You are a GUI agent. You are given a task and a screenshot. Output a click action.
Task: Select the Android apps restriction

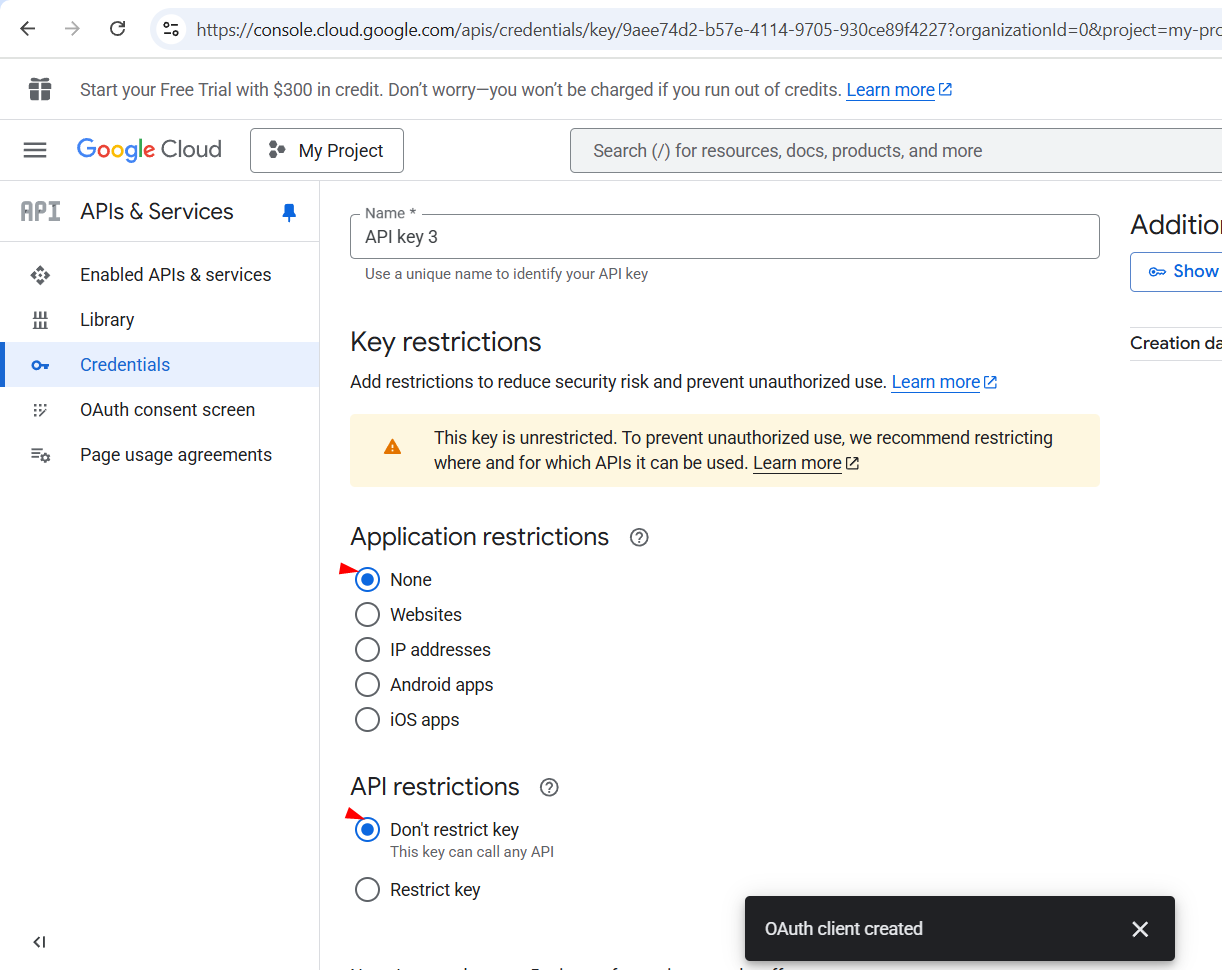click(368, 685)
